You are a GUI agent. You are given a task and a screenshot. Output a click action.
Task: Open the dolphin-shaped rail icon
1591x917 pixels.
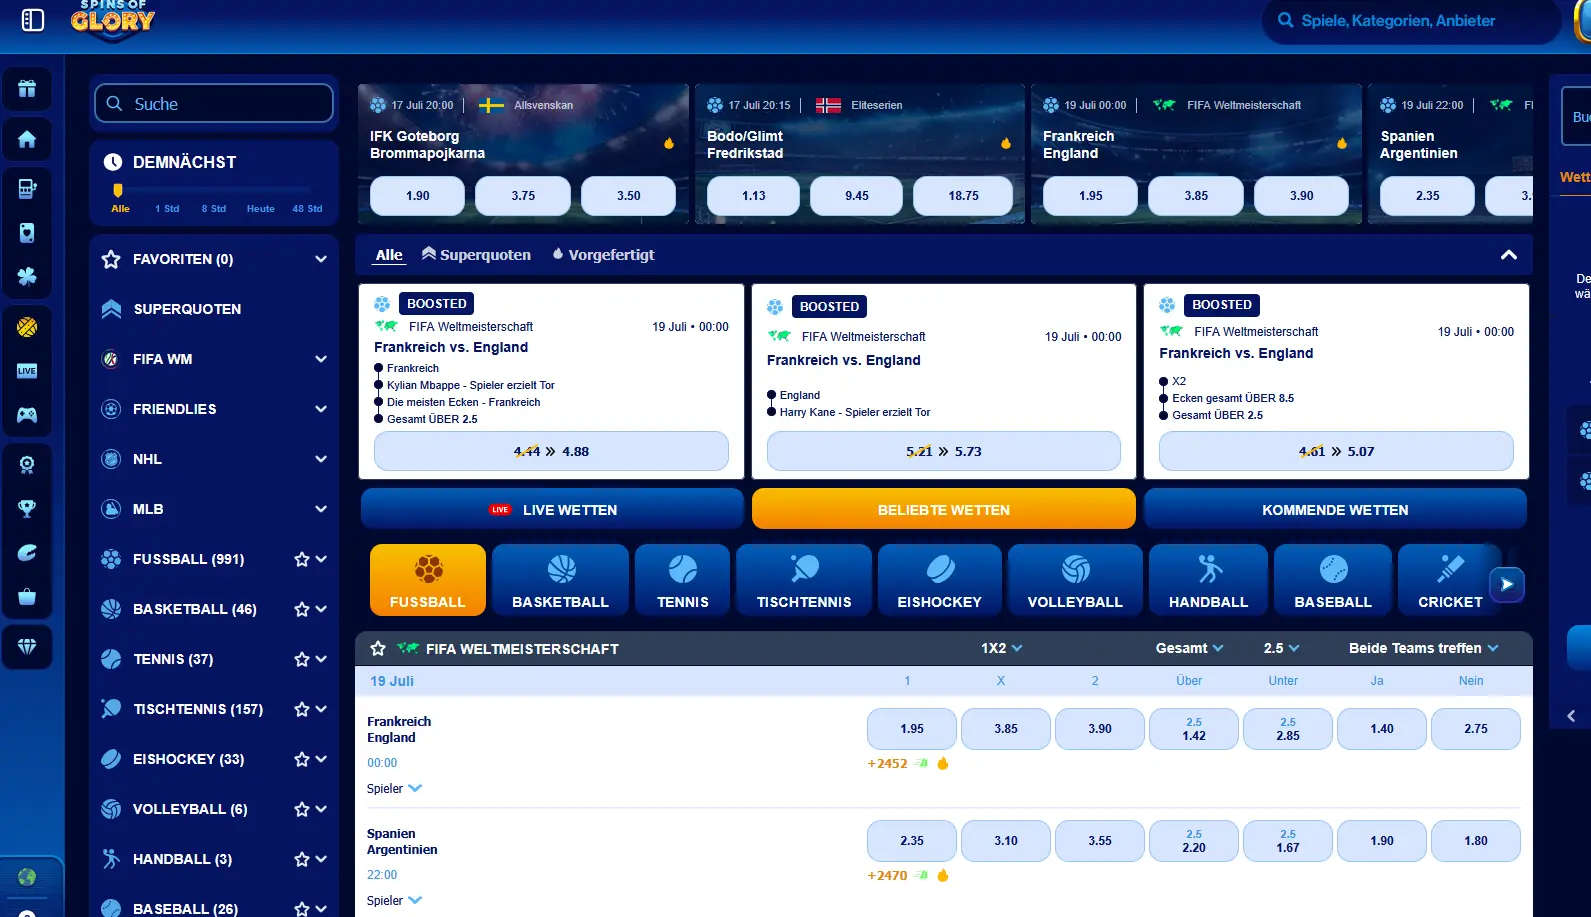(x=27, y=553)
